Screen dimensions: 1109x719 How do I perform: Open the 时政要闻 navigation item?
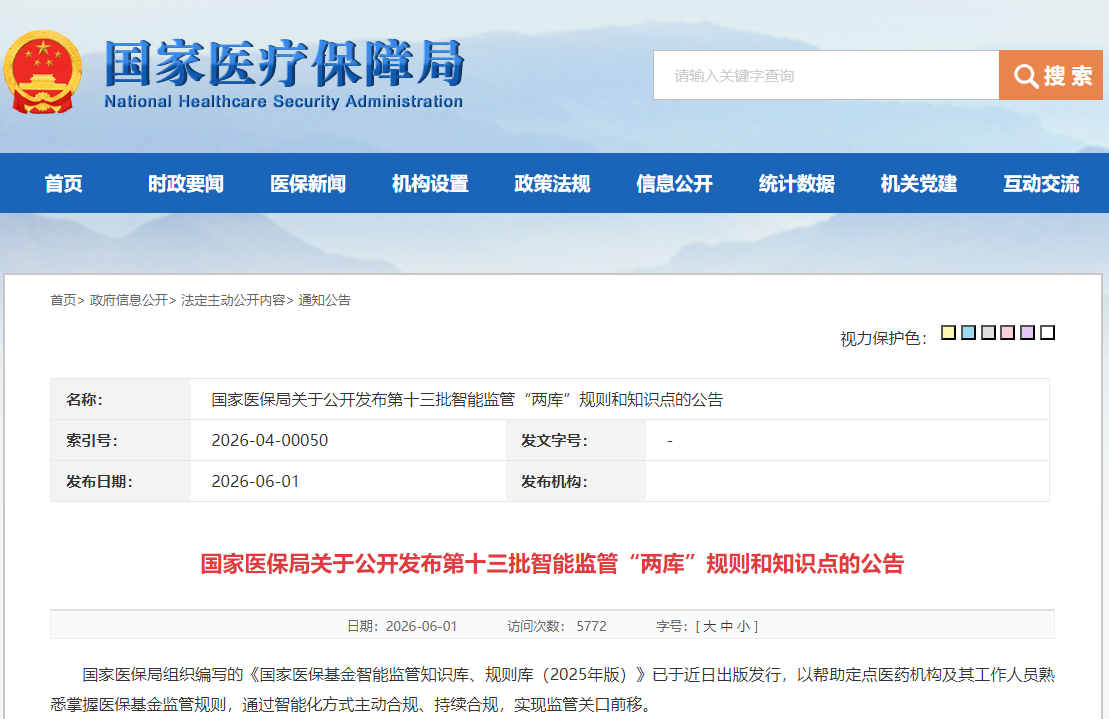pyautogui.click(x=185, y=184)
